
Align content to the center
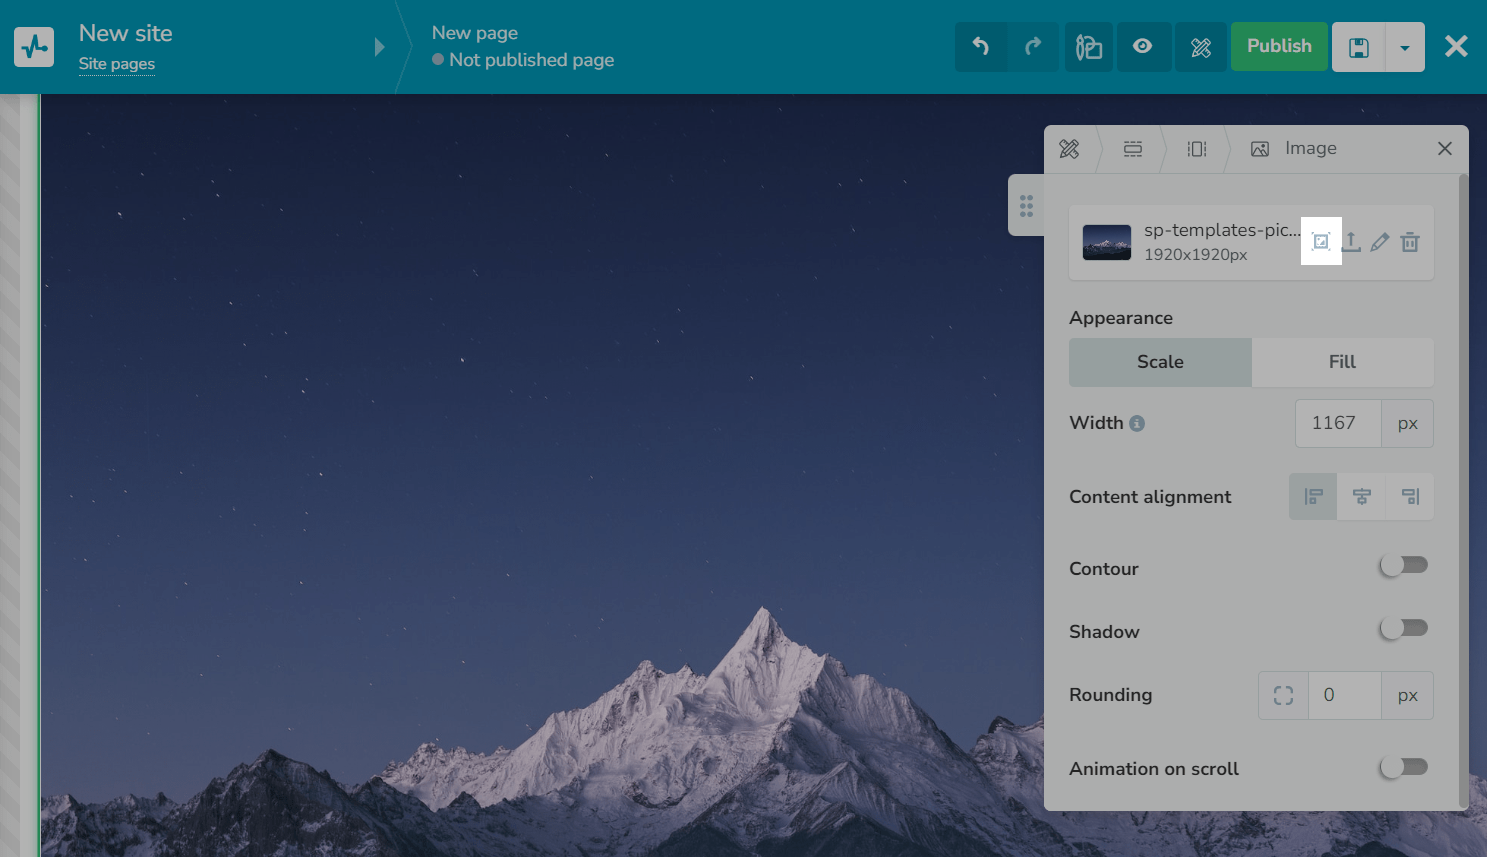point(1362,497)
